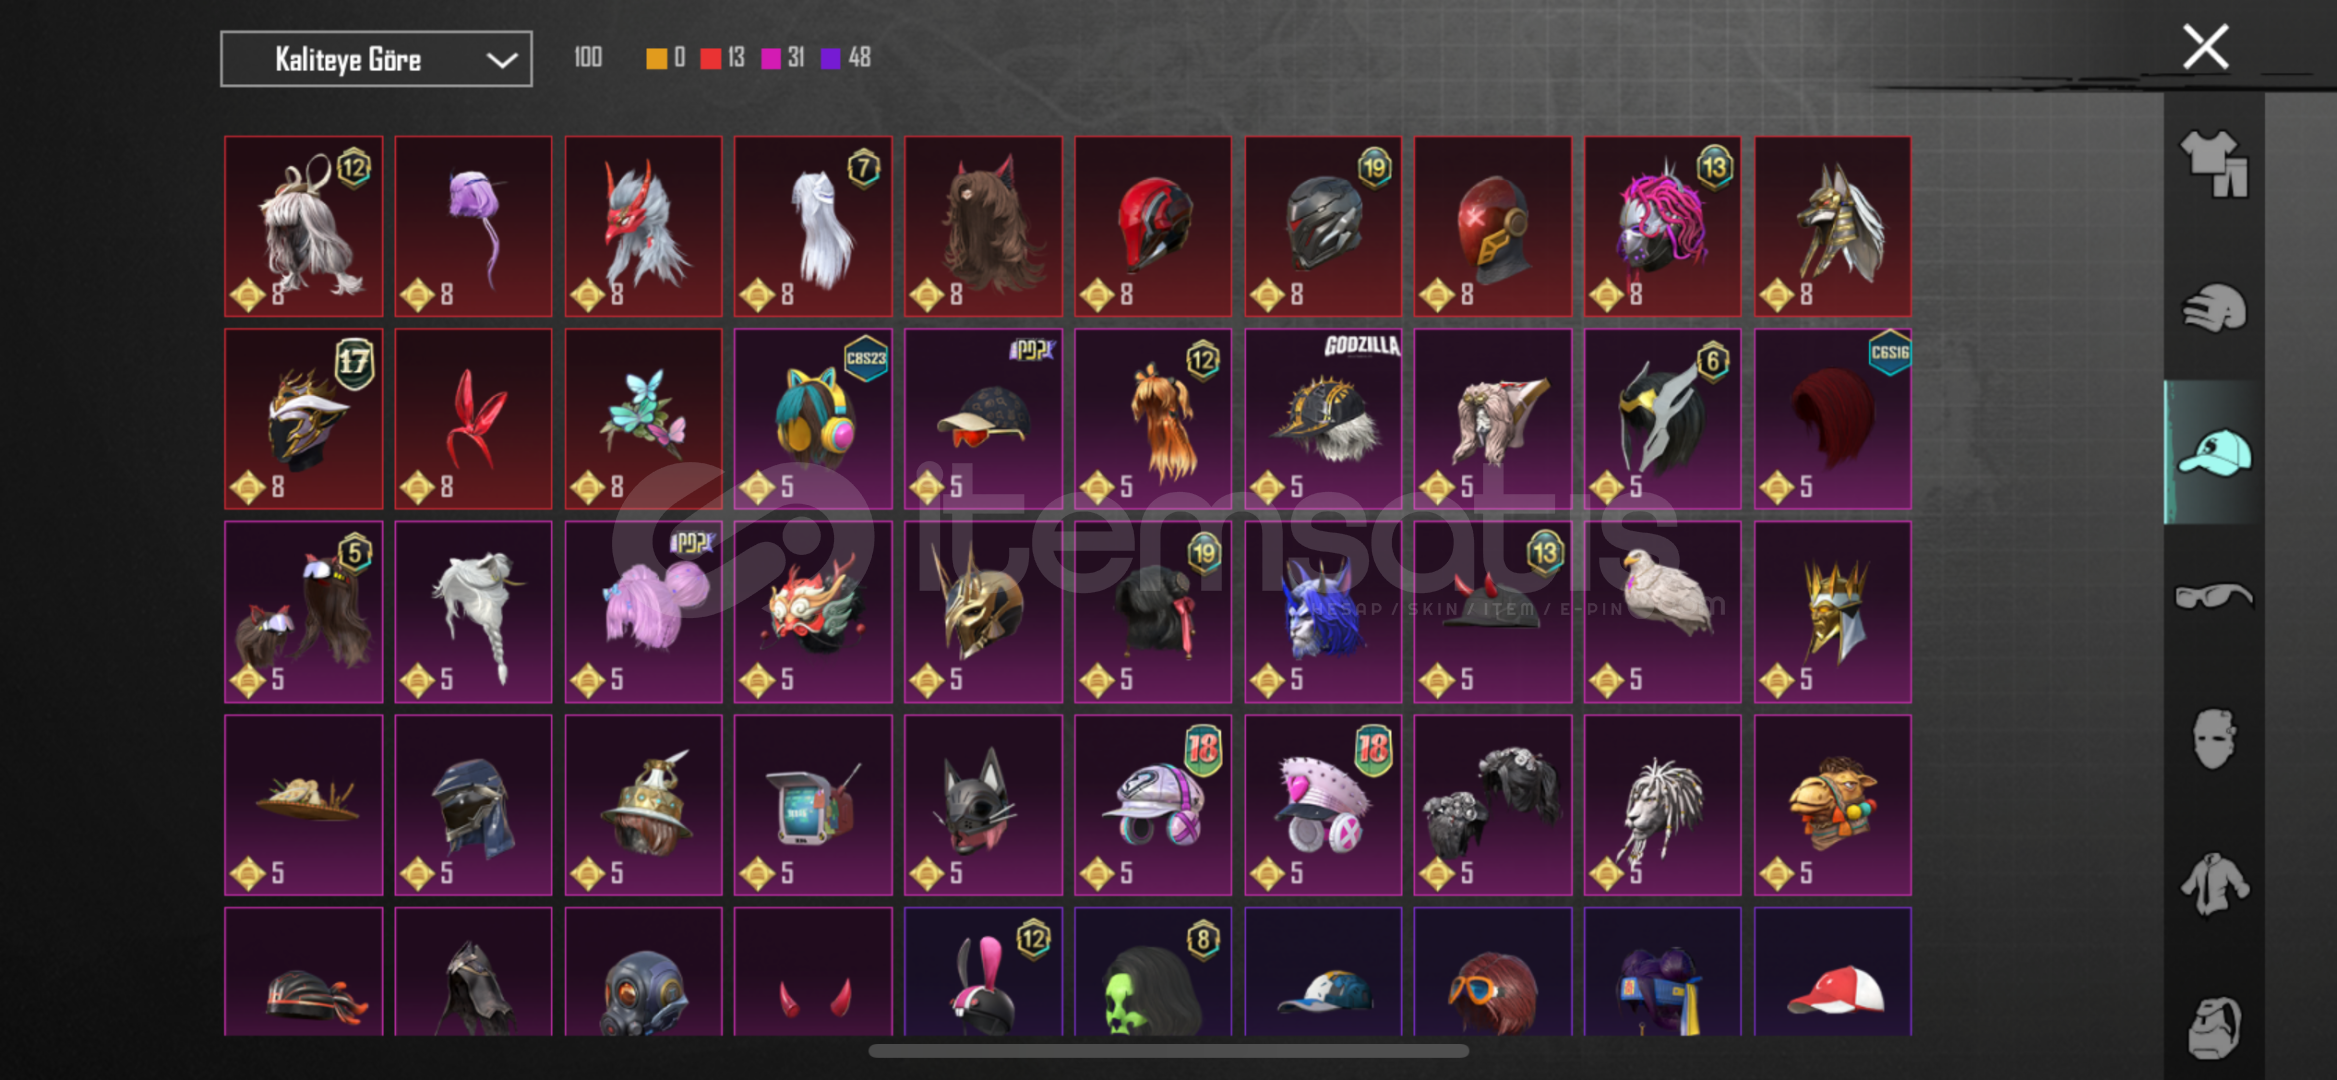This screenshot has width=2337, height=1080.
Task: Select the Godzilla spiked cap item
Action: [x=1323, y=419]
